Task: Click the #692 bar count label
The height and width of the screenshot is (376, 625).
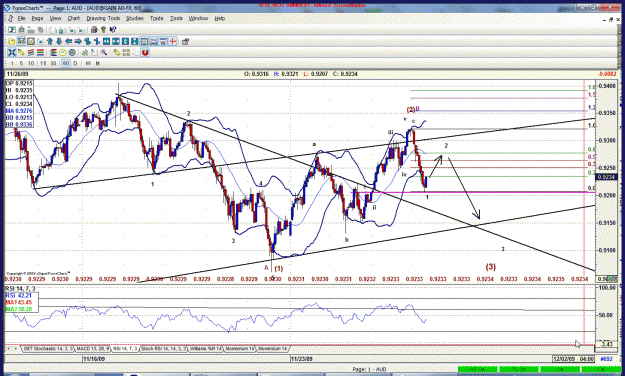Action: click(607, 359)
